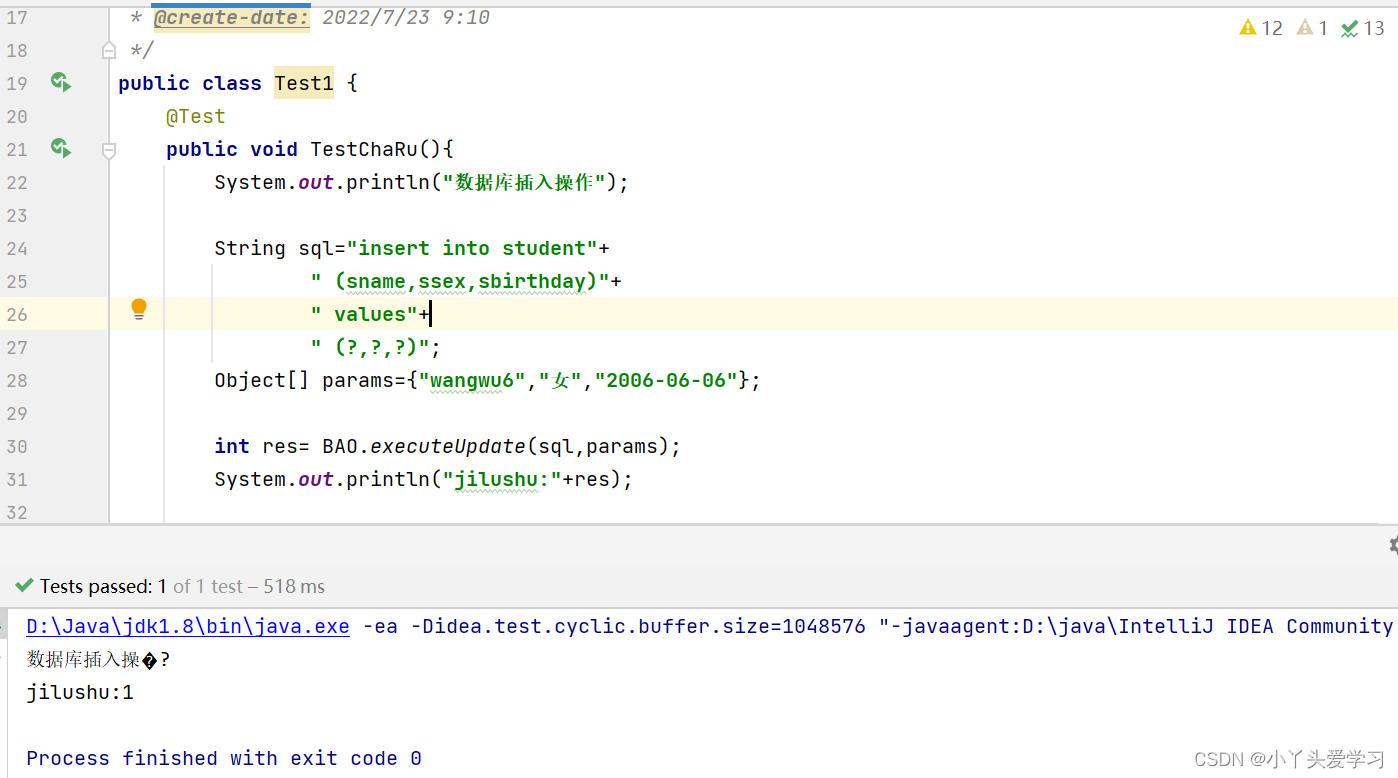Click the @Test annotation on line 20
This screenshot has width=1398, height=778.
(196, 116)
